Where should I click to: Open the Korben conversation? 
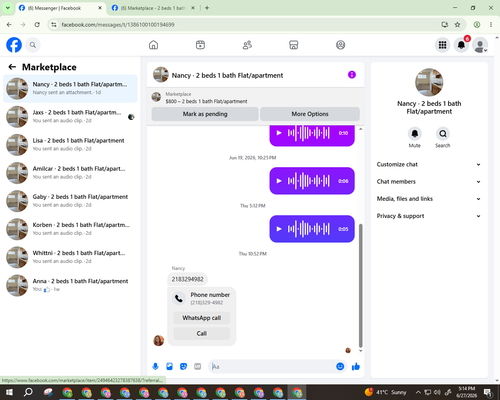pos(70,229)
